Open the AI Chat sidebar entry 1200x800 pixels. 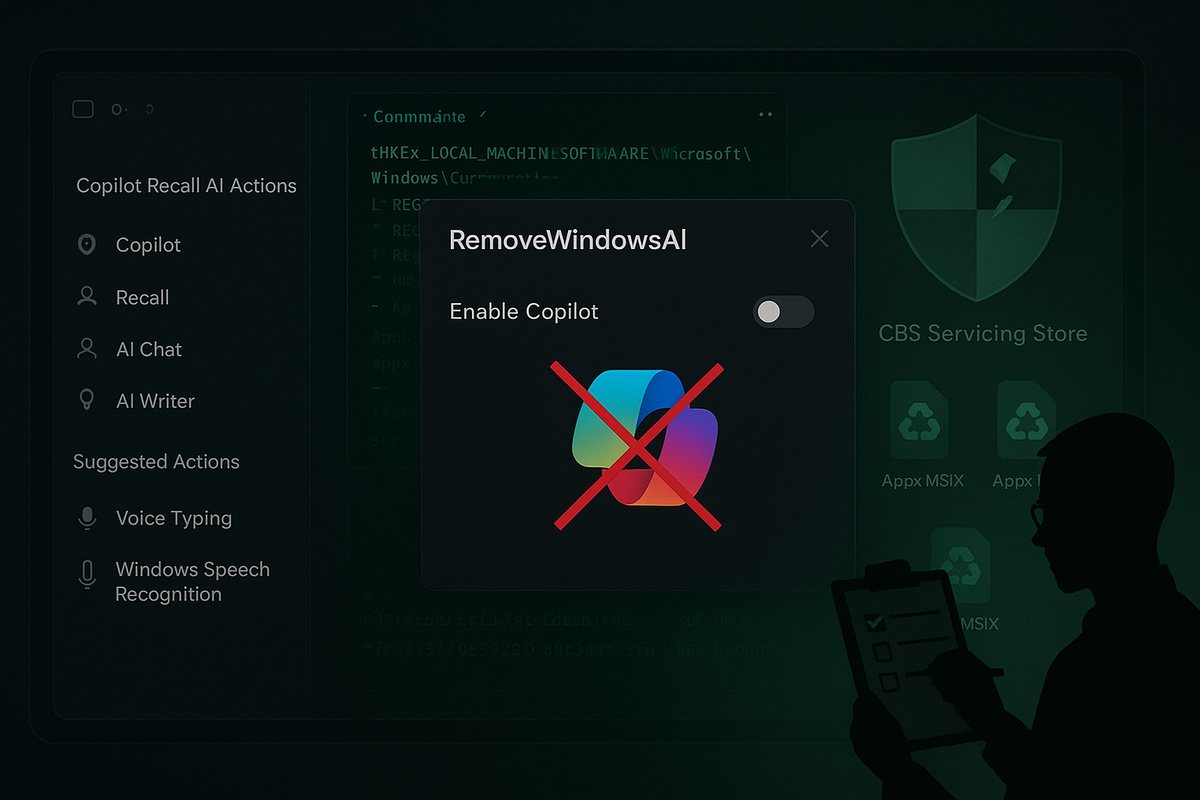coord(149,350)
